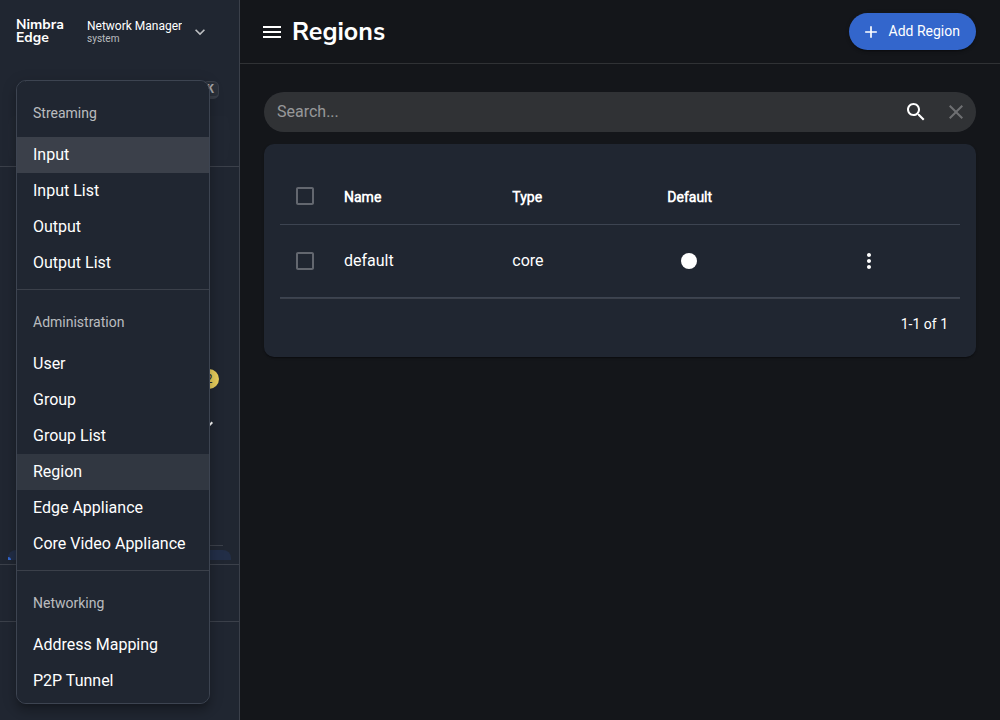Sort by the Type column header

[x=527, y=197]
